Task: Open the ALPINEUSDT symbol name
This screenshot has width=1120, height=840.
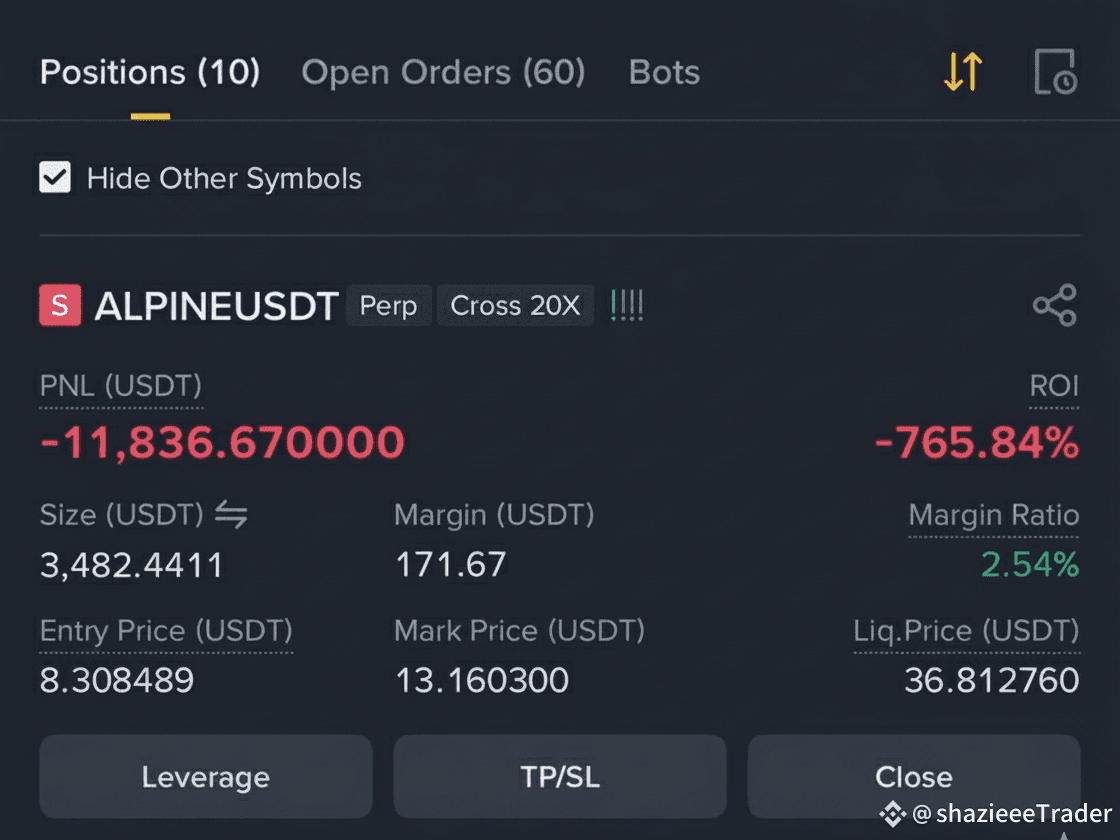Action: click(x=216, y=306)
